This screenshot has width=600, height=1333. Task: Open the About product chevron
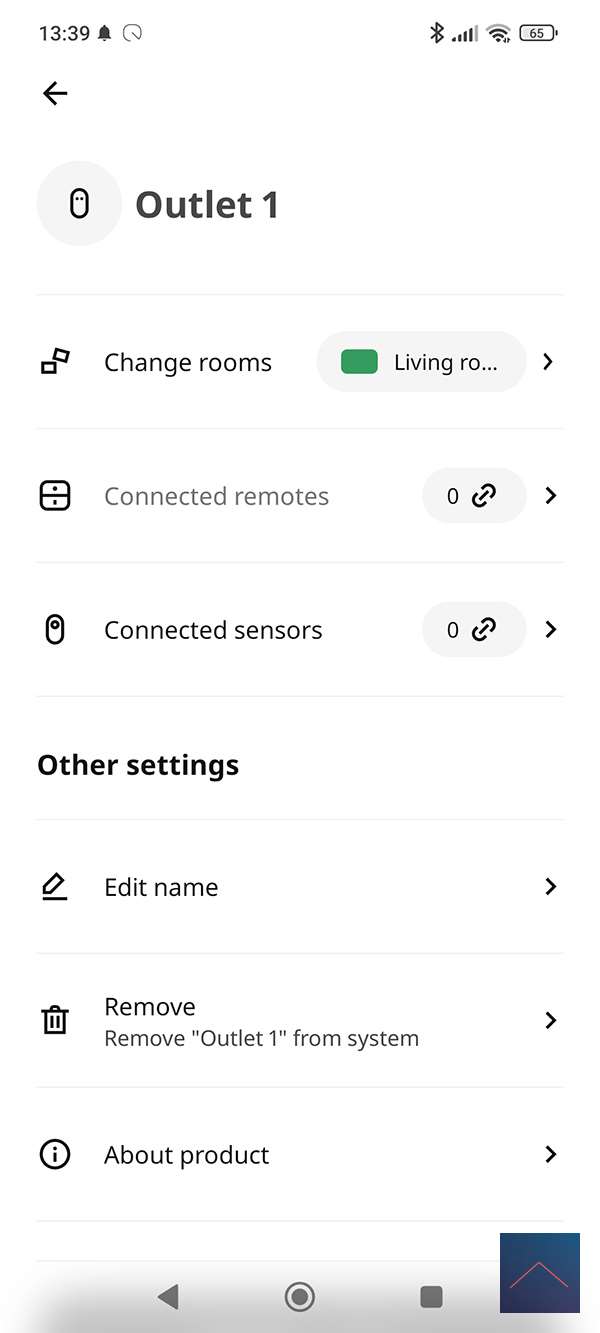point(550,1155)
